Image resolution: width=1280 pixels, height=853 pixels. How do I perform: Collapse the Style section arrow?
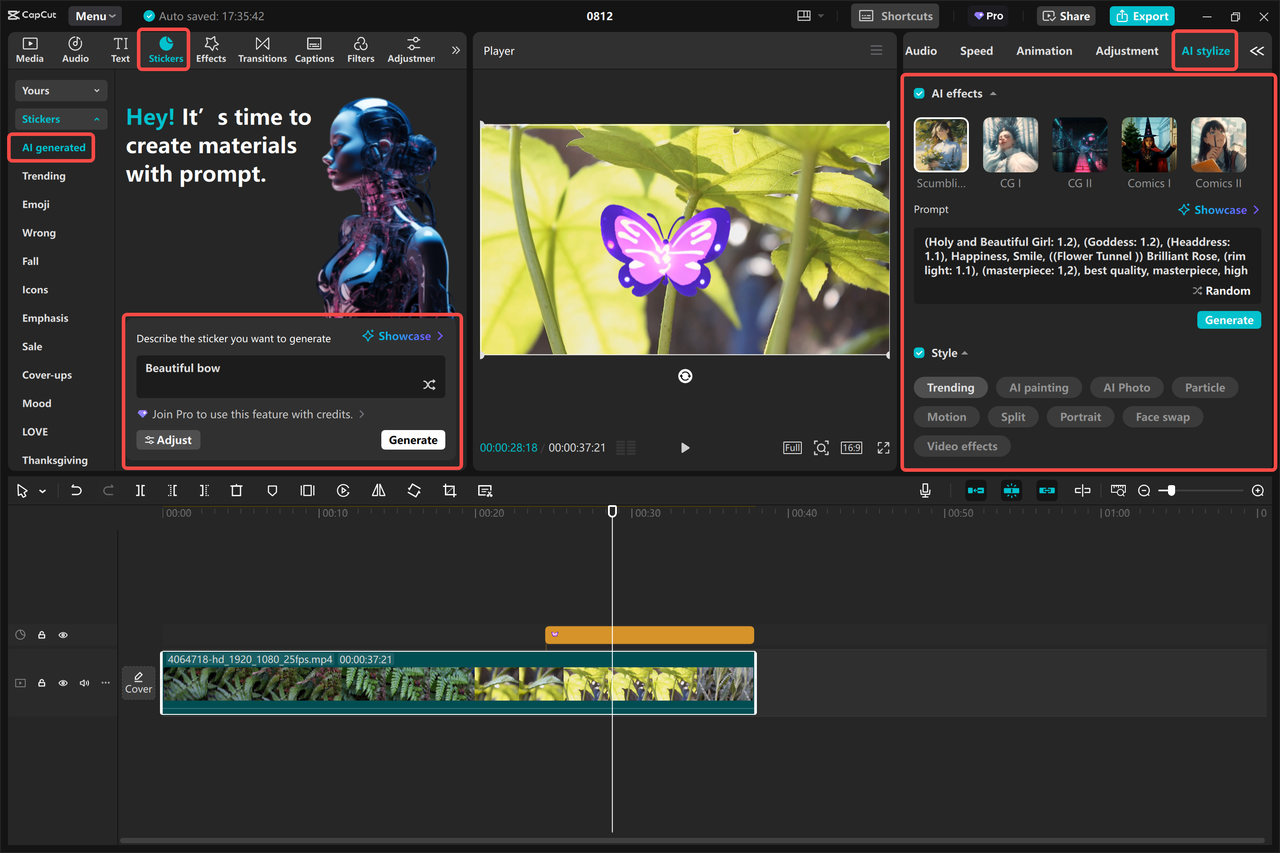tap(965, 354)
